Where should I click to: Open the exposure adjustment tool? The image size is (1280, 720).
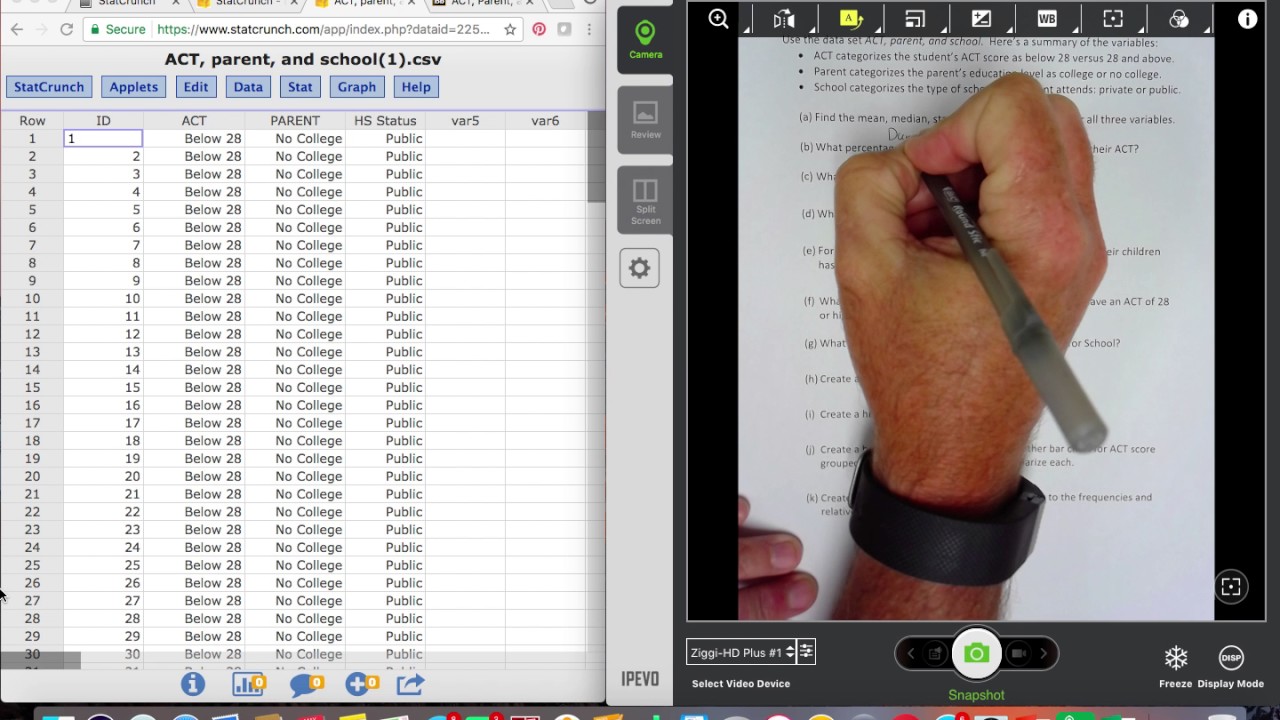981,19
